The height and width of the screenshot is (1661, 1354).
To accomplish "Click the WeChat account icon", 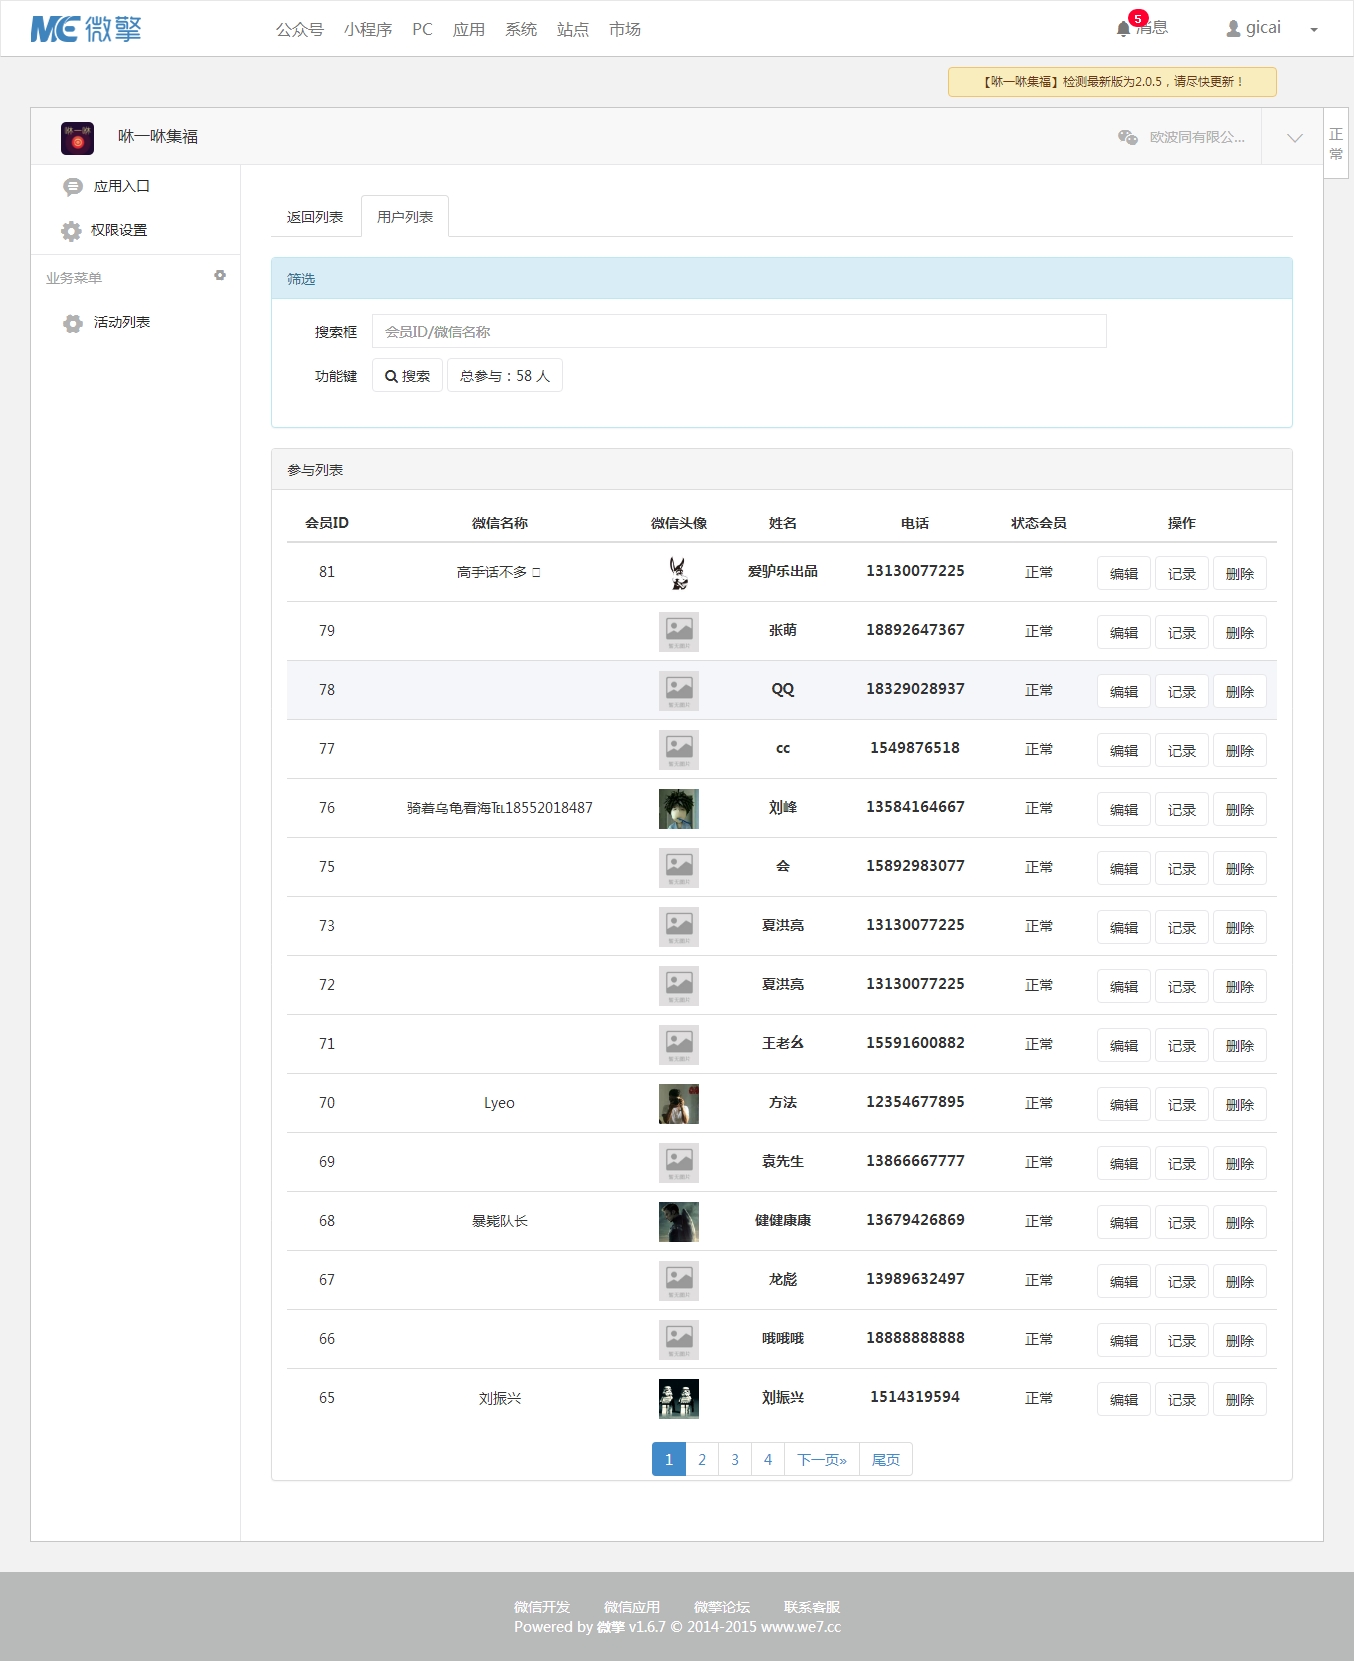I will pyautogui.click(x=1127, y=137).
